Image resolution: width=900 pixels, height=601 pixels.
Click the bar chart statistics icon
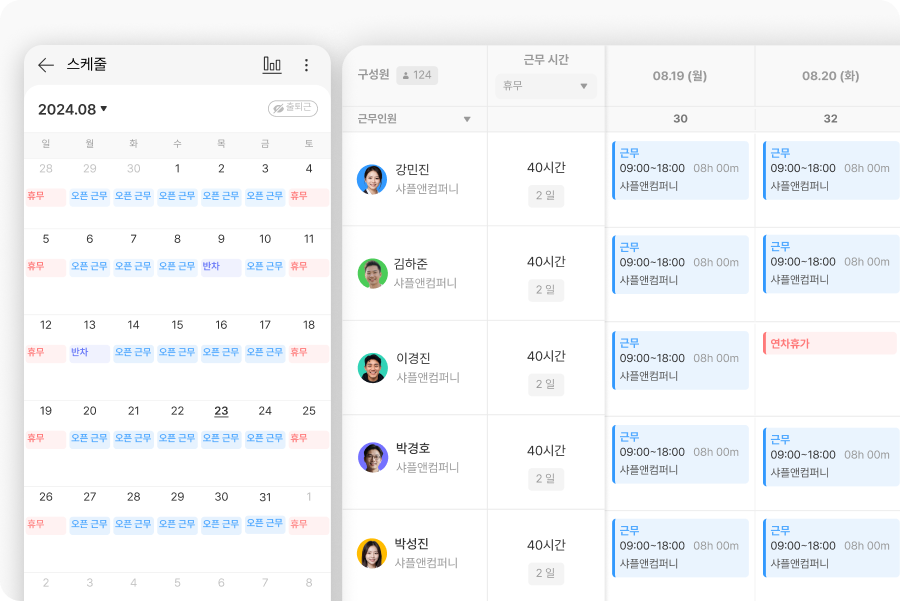pos(272,64)
